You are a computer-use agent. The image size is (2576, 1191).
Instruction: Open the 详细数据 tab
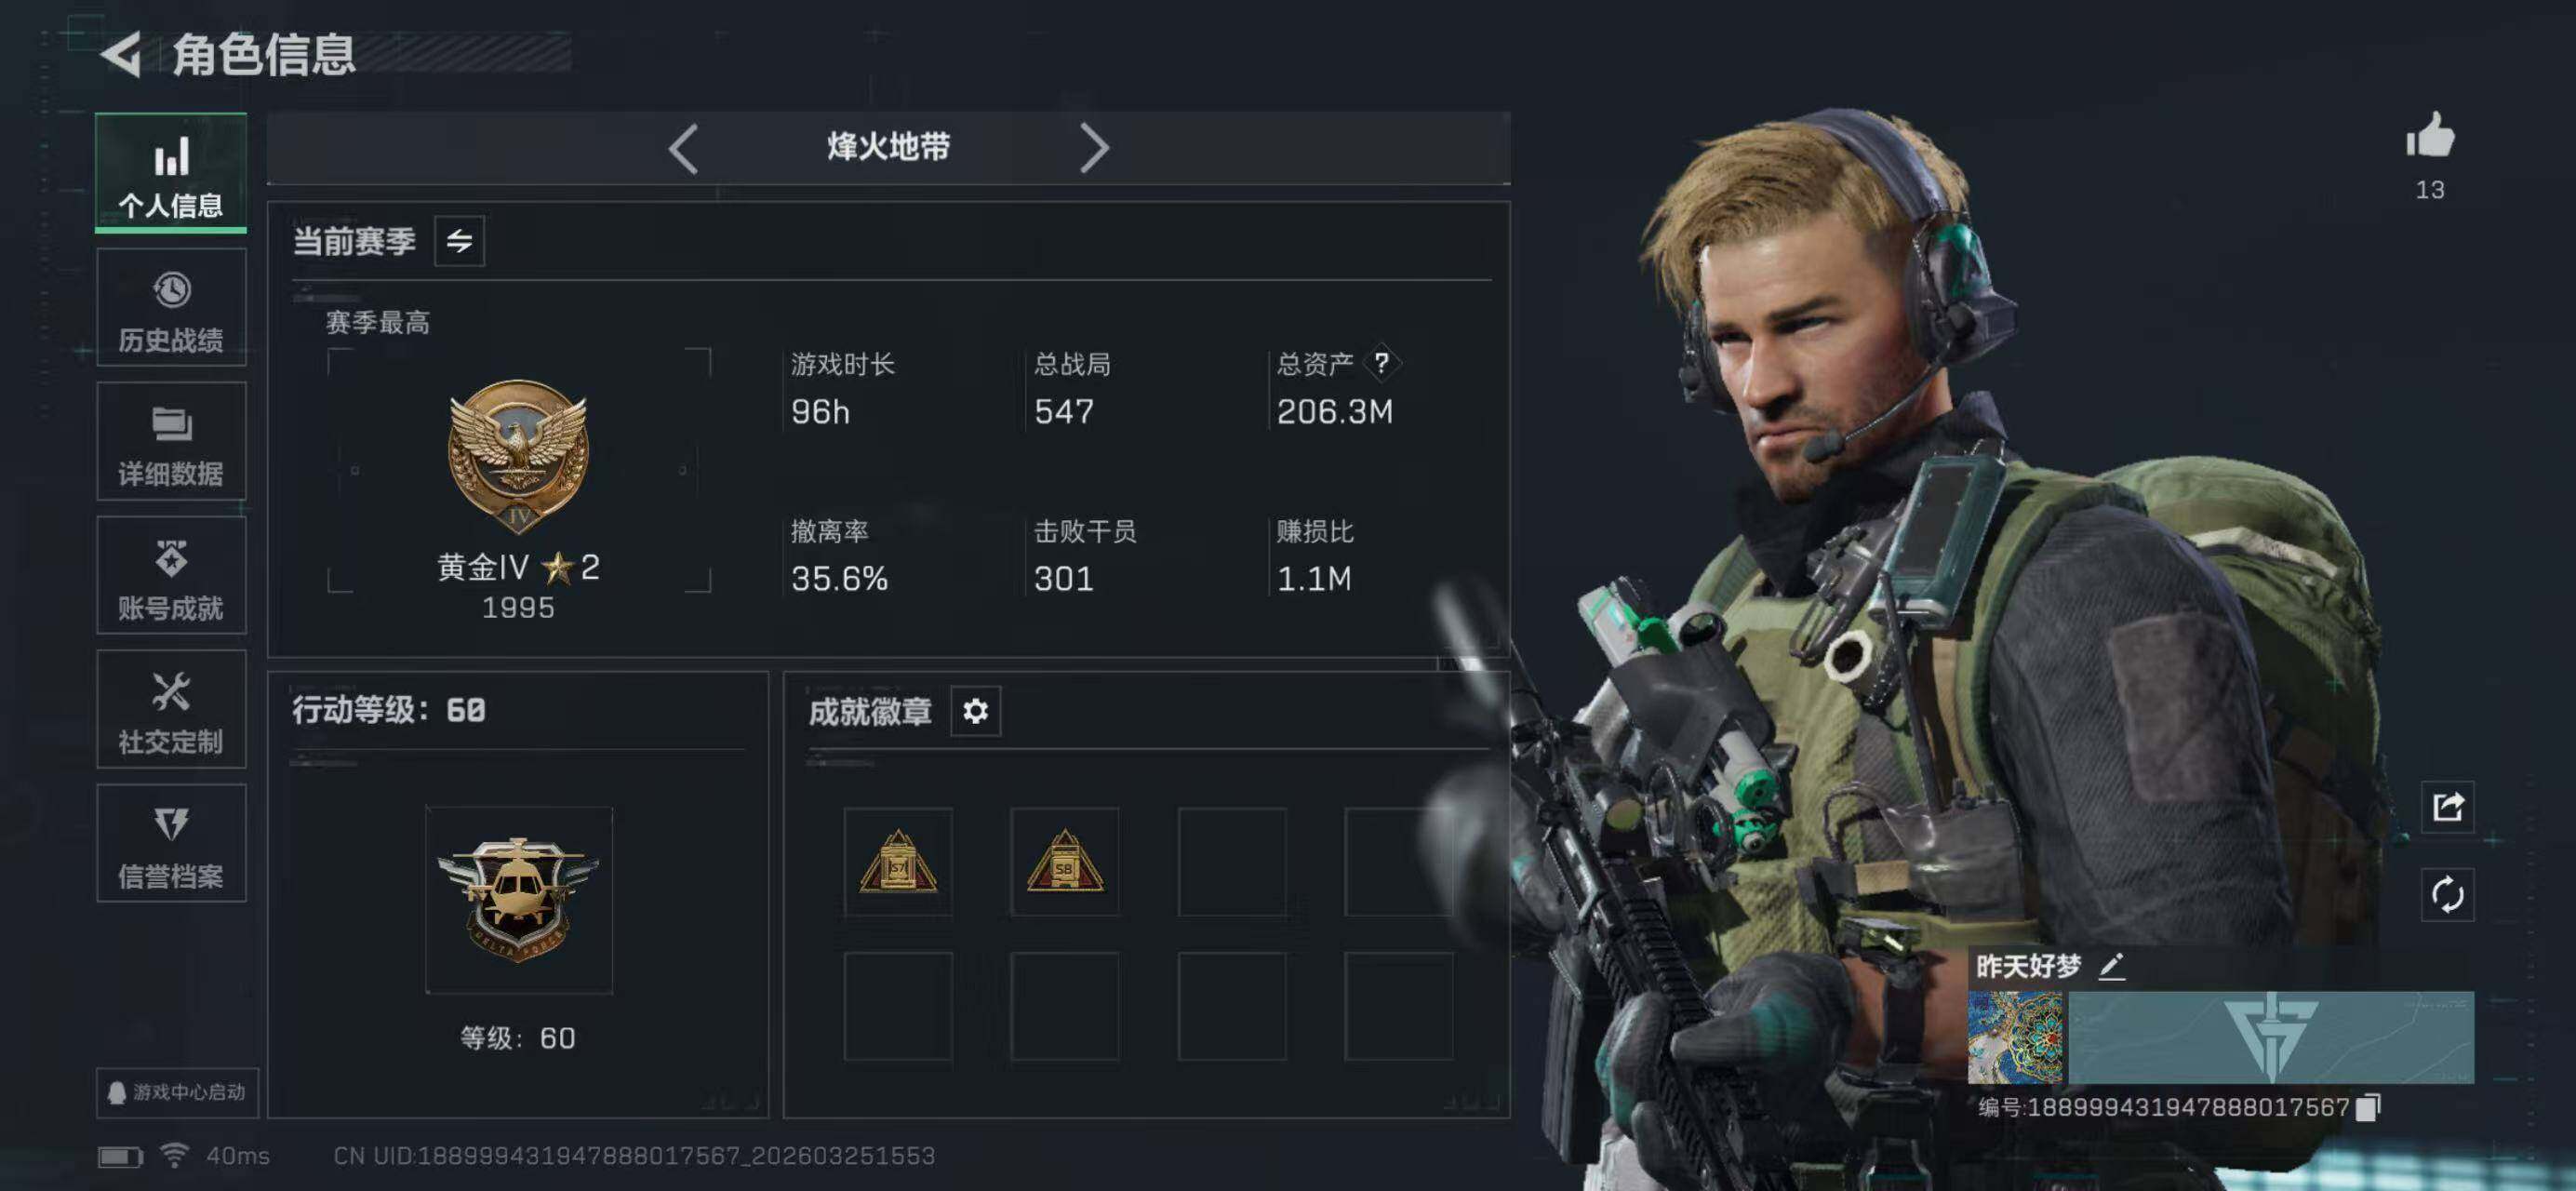coord(171,442)
